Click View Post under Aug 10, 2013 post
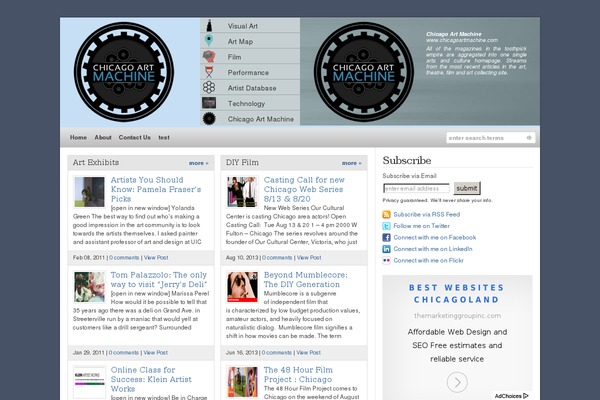The image size is (600, 400). (309, 258)
